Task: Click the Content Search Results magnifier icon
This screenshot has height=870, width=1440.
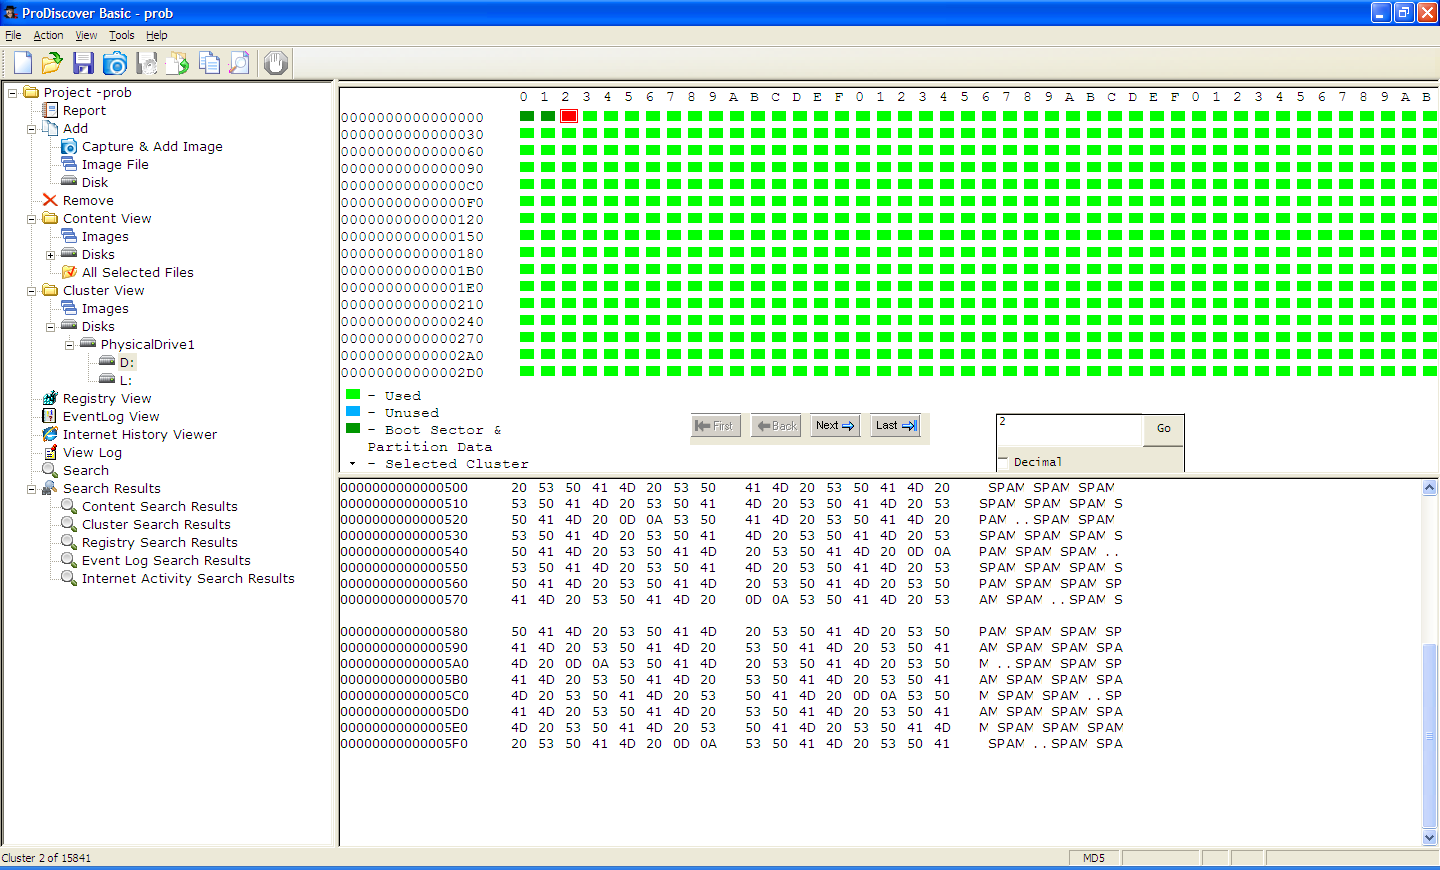Action: click(69, 506)
